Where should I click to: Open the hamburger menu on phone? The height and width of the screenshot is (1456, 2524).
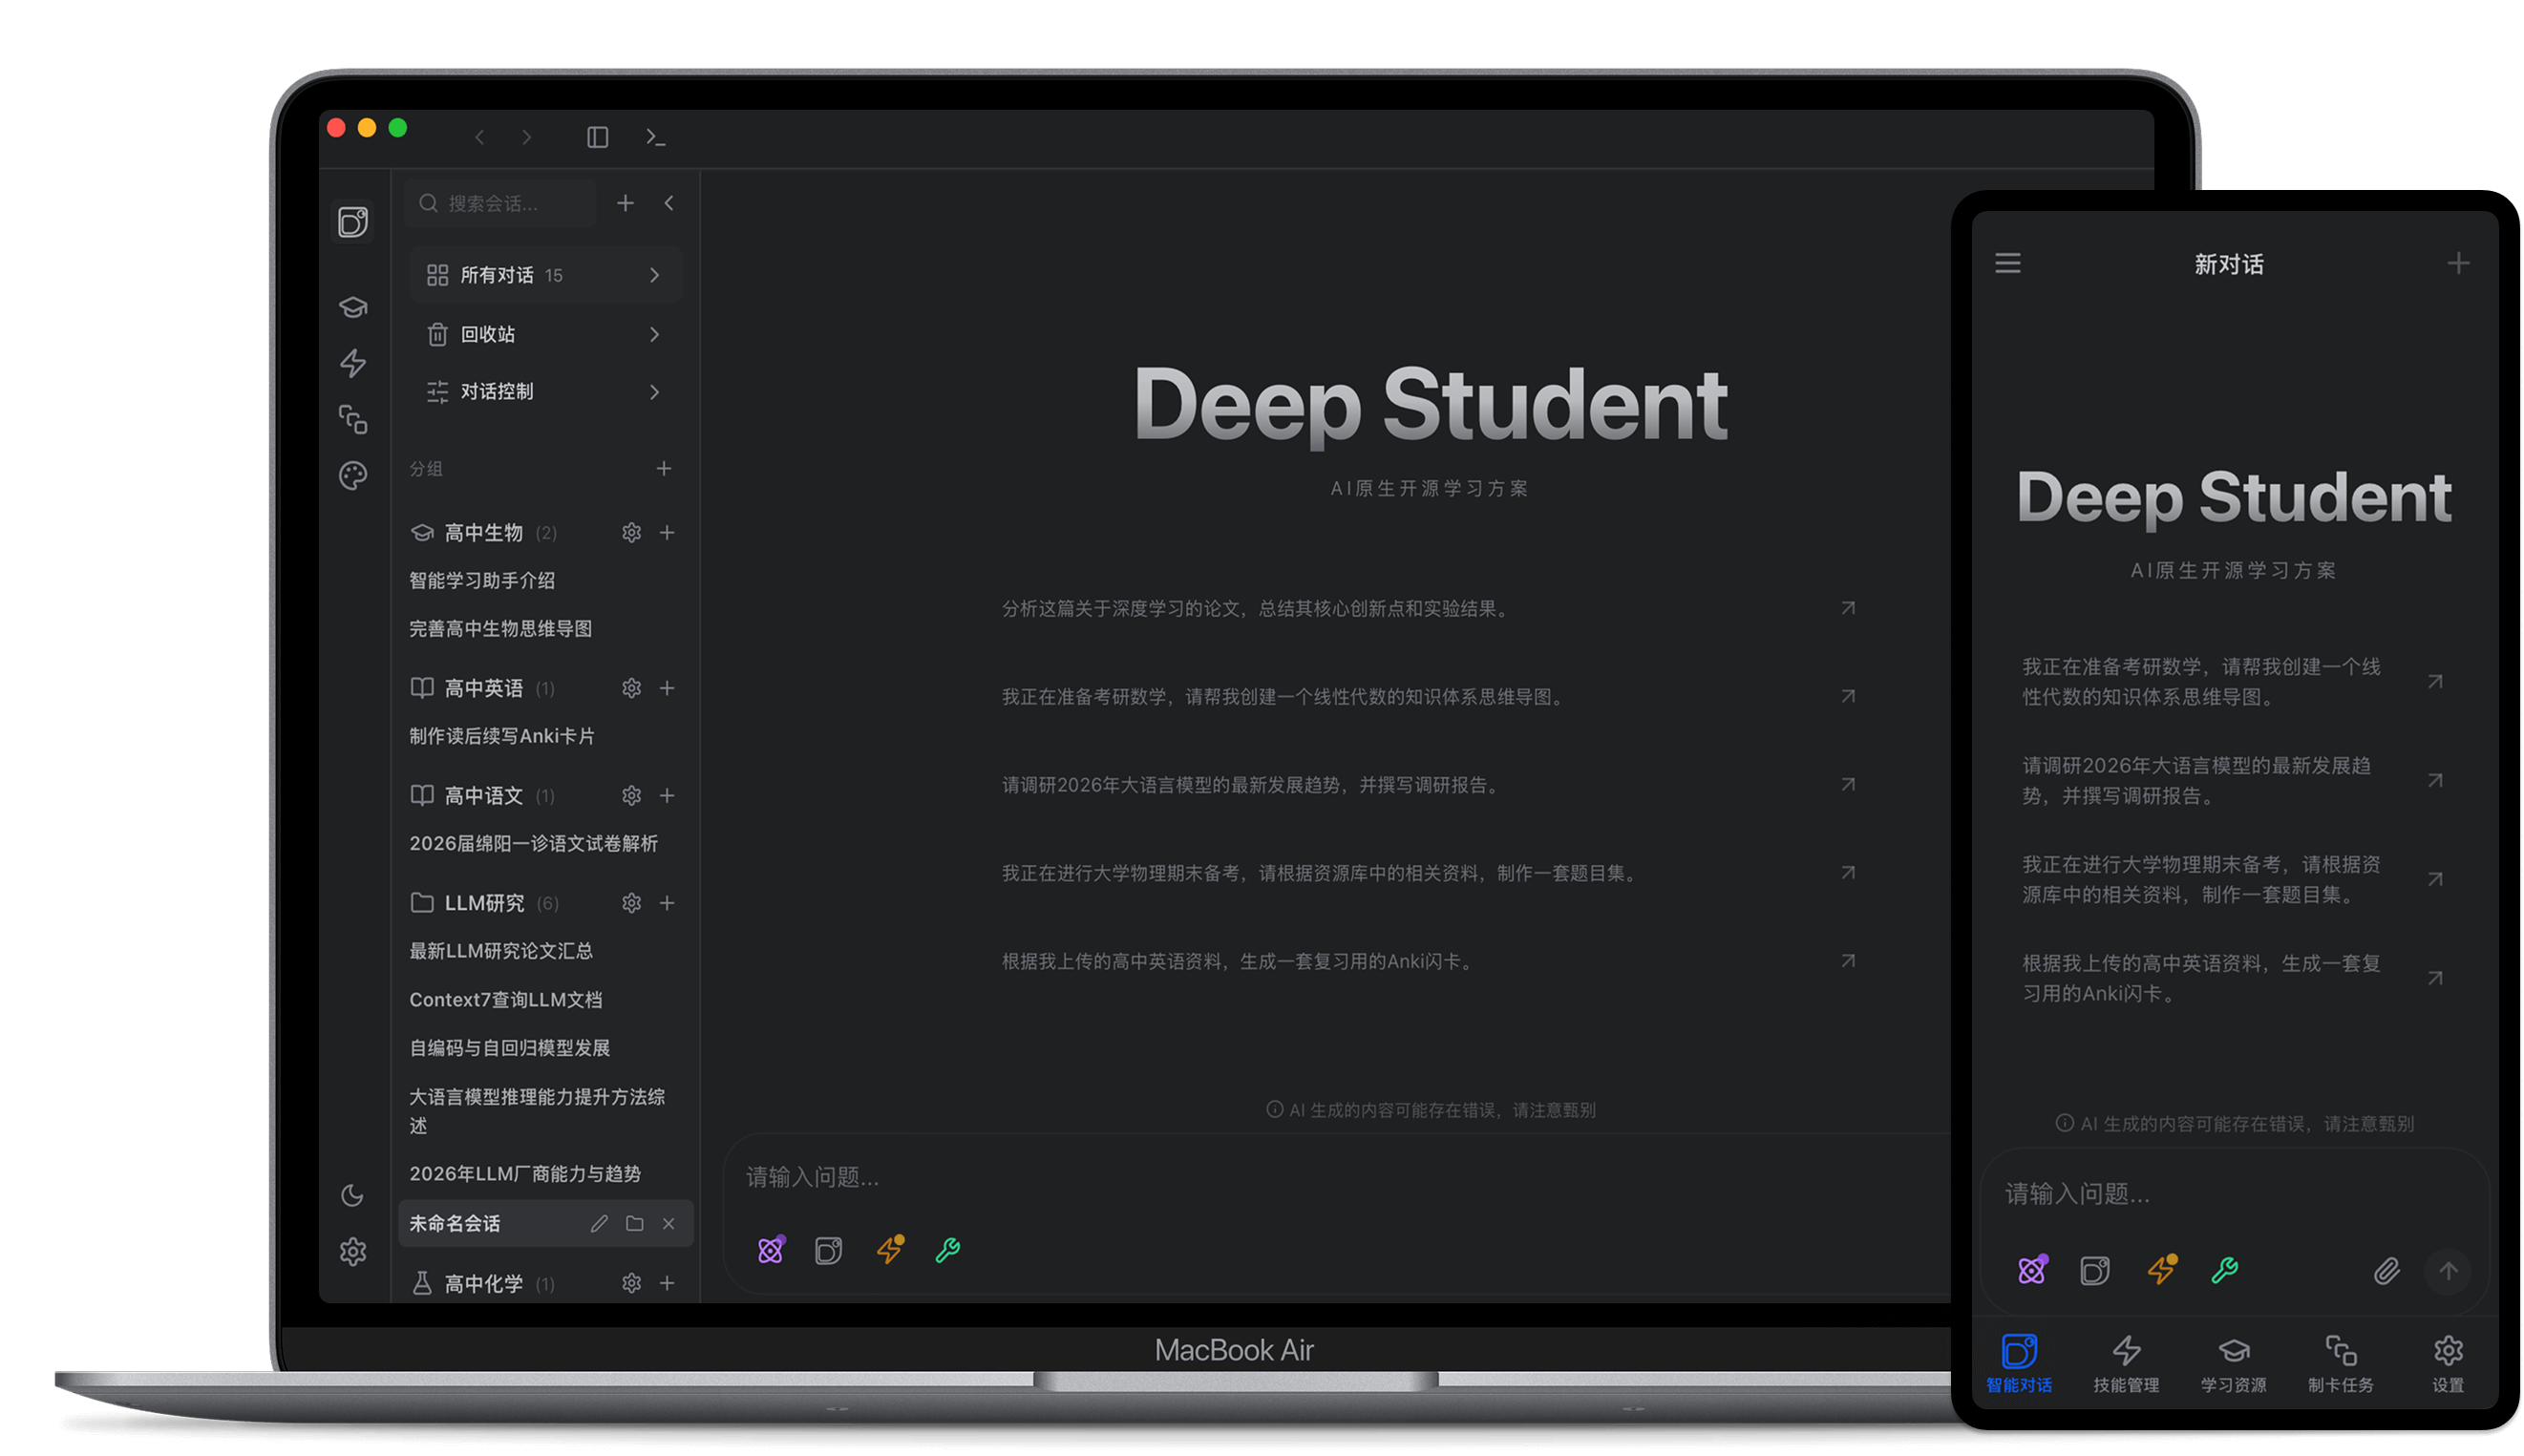(x=2008, y=263)
